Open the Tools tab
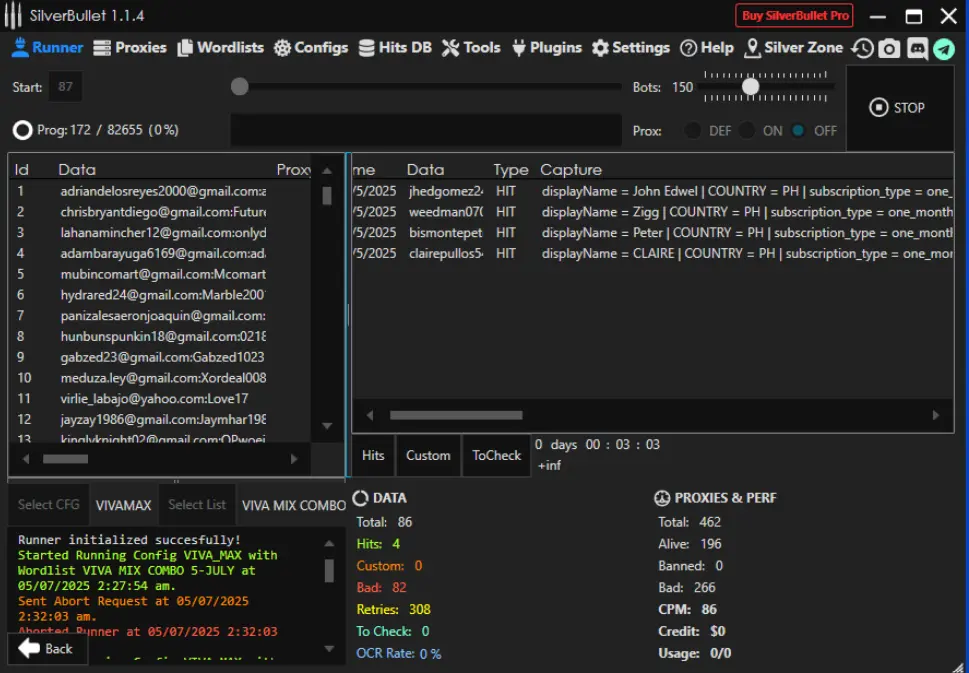The height and width of the screenshot is (673, 969). tap(471, 48)
